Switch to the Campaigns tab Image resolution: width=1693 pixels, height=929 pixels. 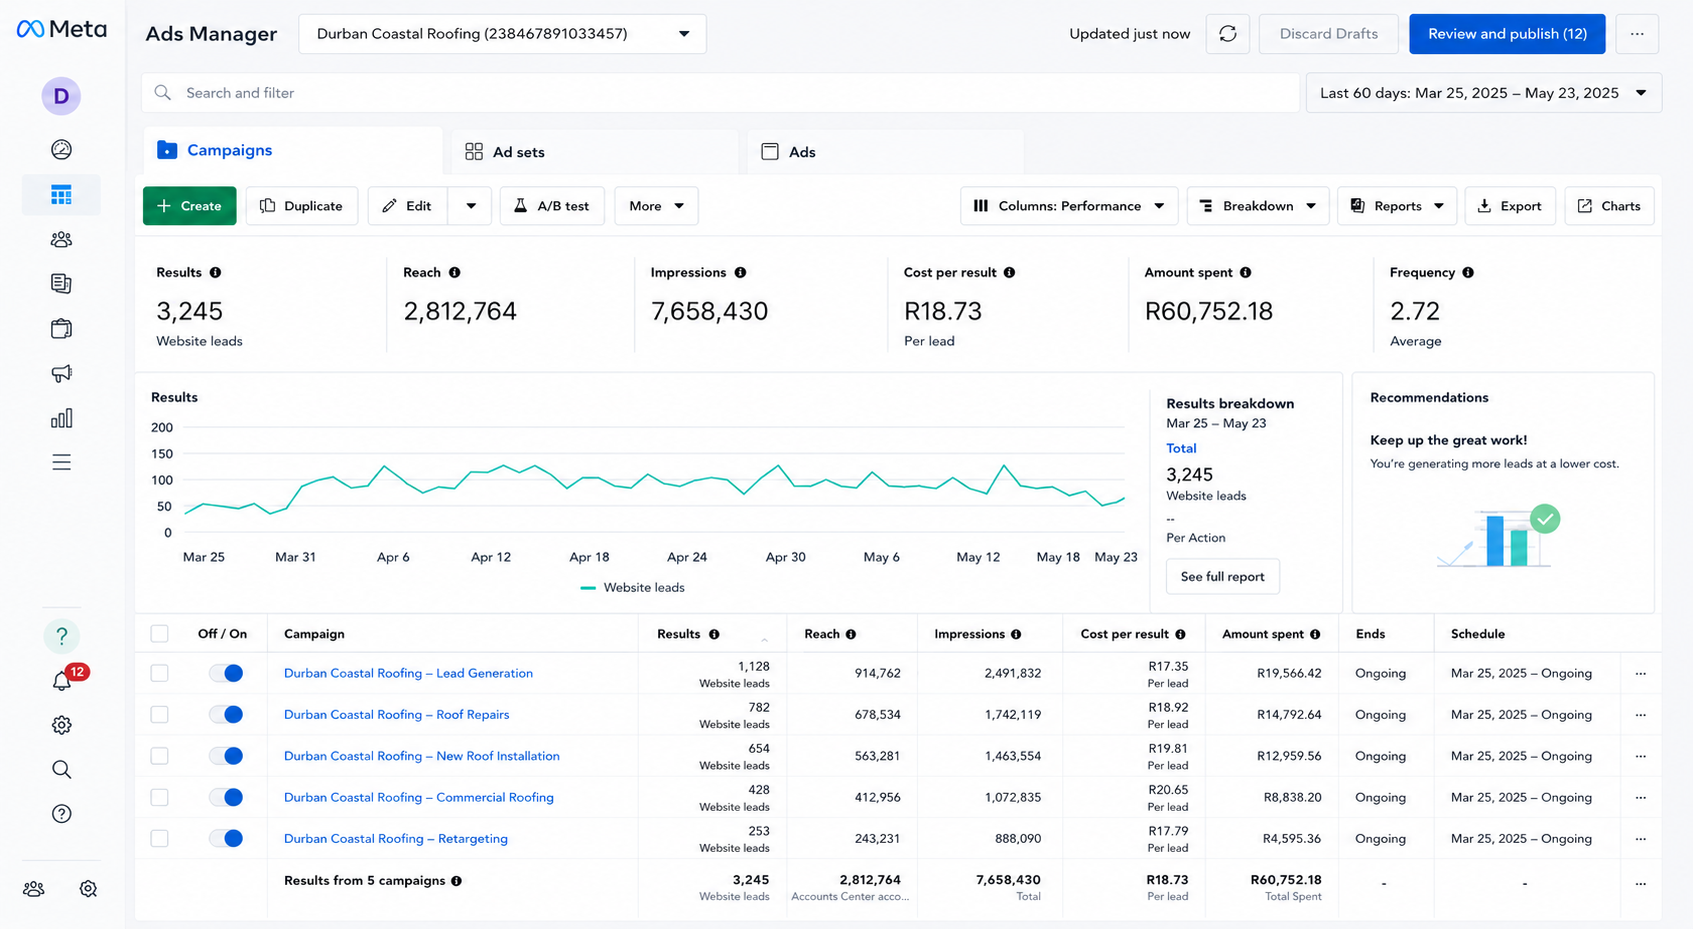click(x=293, y=151)
